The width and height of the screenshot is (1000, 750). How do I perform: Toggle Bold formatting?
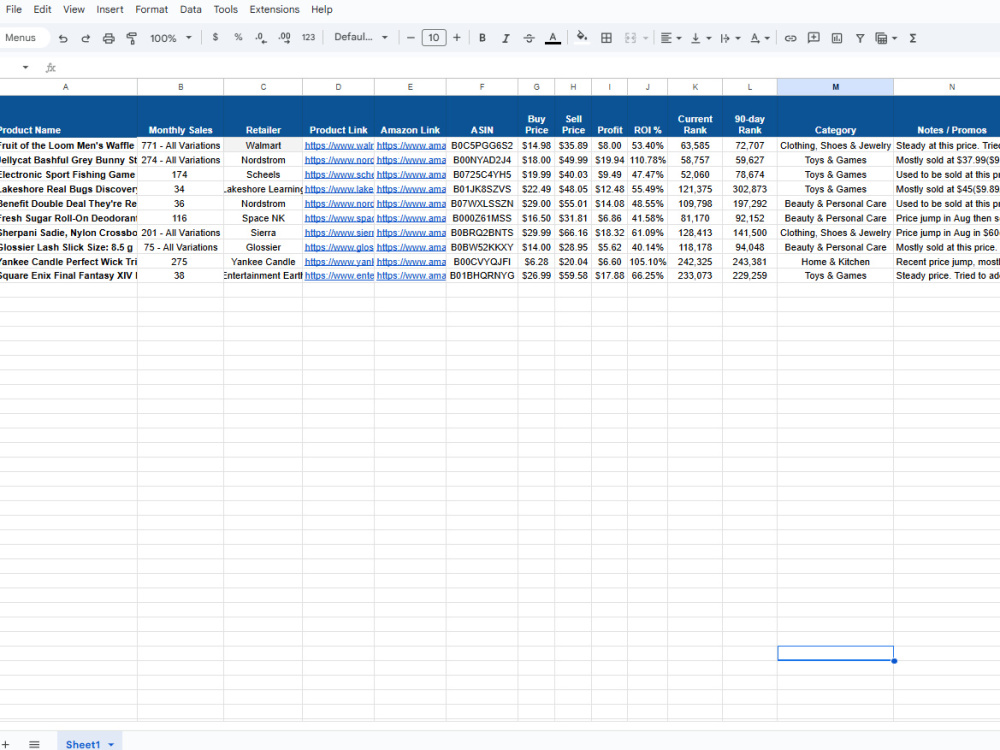pyautogui.click(x=482, y=38)
